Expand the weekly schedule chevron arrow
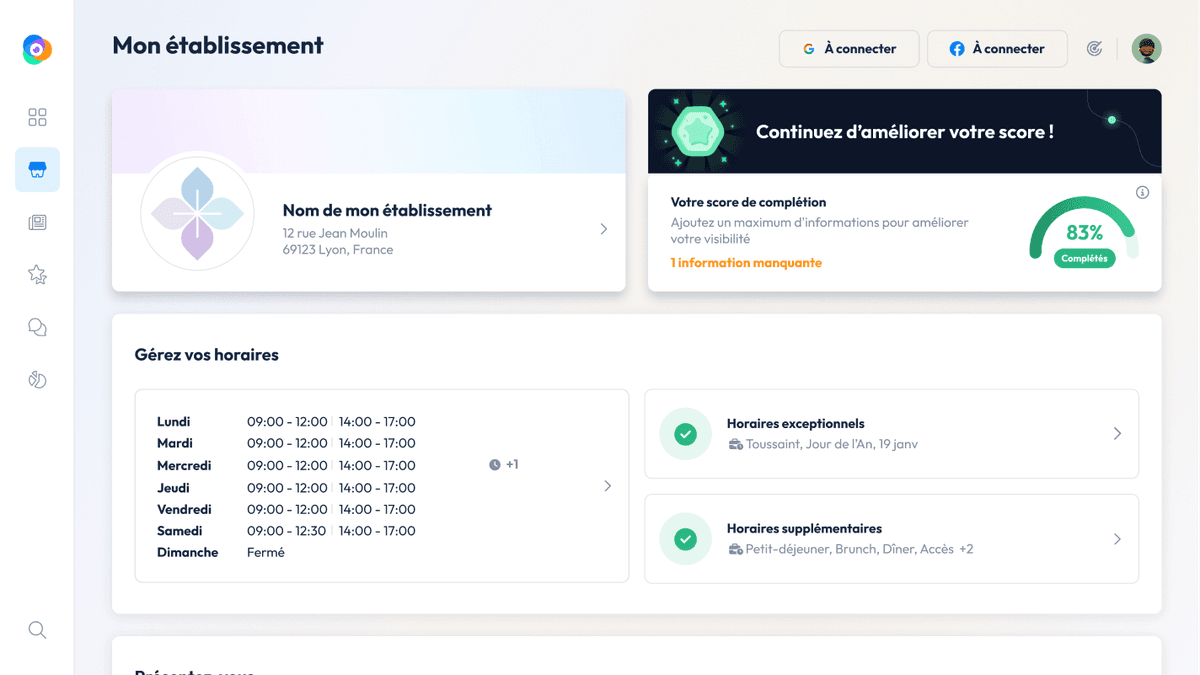 pos(607,486)
